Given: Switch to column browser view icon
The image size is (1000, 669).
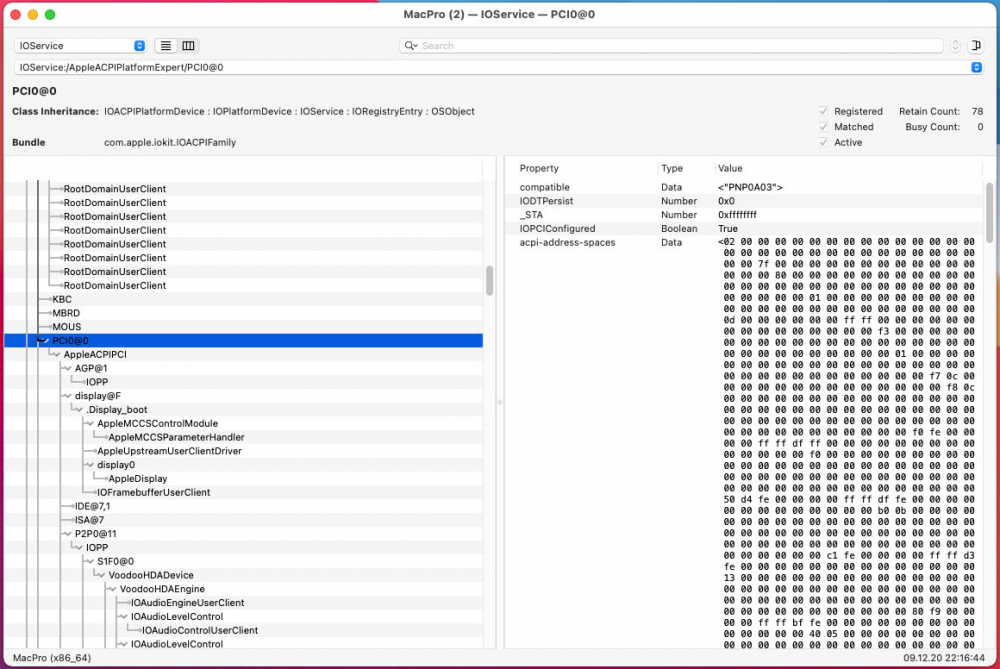Looking at the screenshot, I should tap(188, 46).
